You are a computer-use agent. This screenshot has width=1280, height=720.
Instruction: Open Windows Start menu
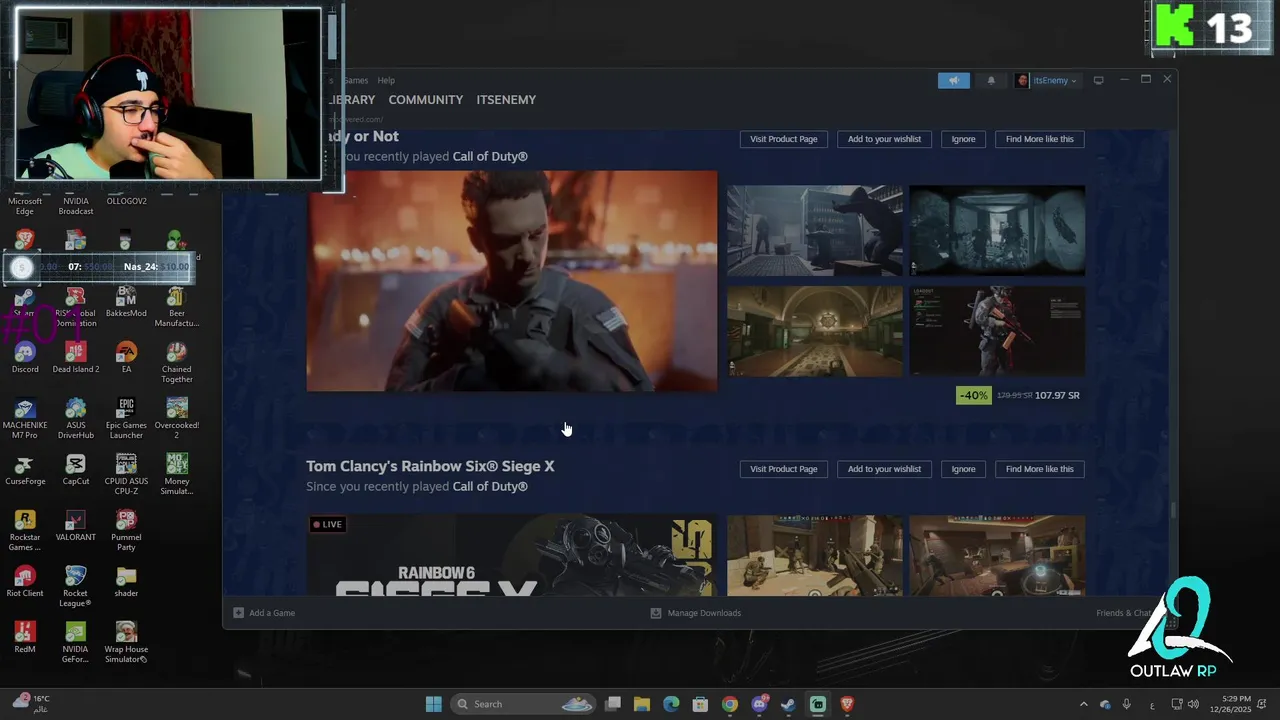[433, 704]
